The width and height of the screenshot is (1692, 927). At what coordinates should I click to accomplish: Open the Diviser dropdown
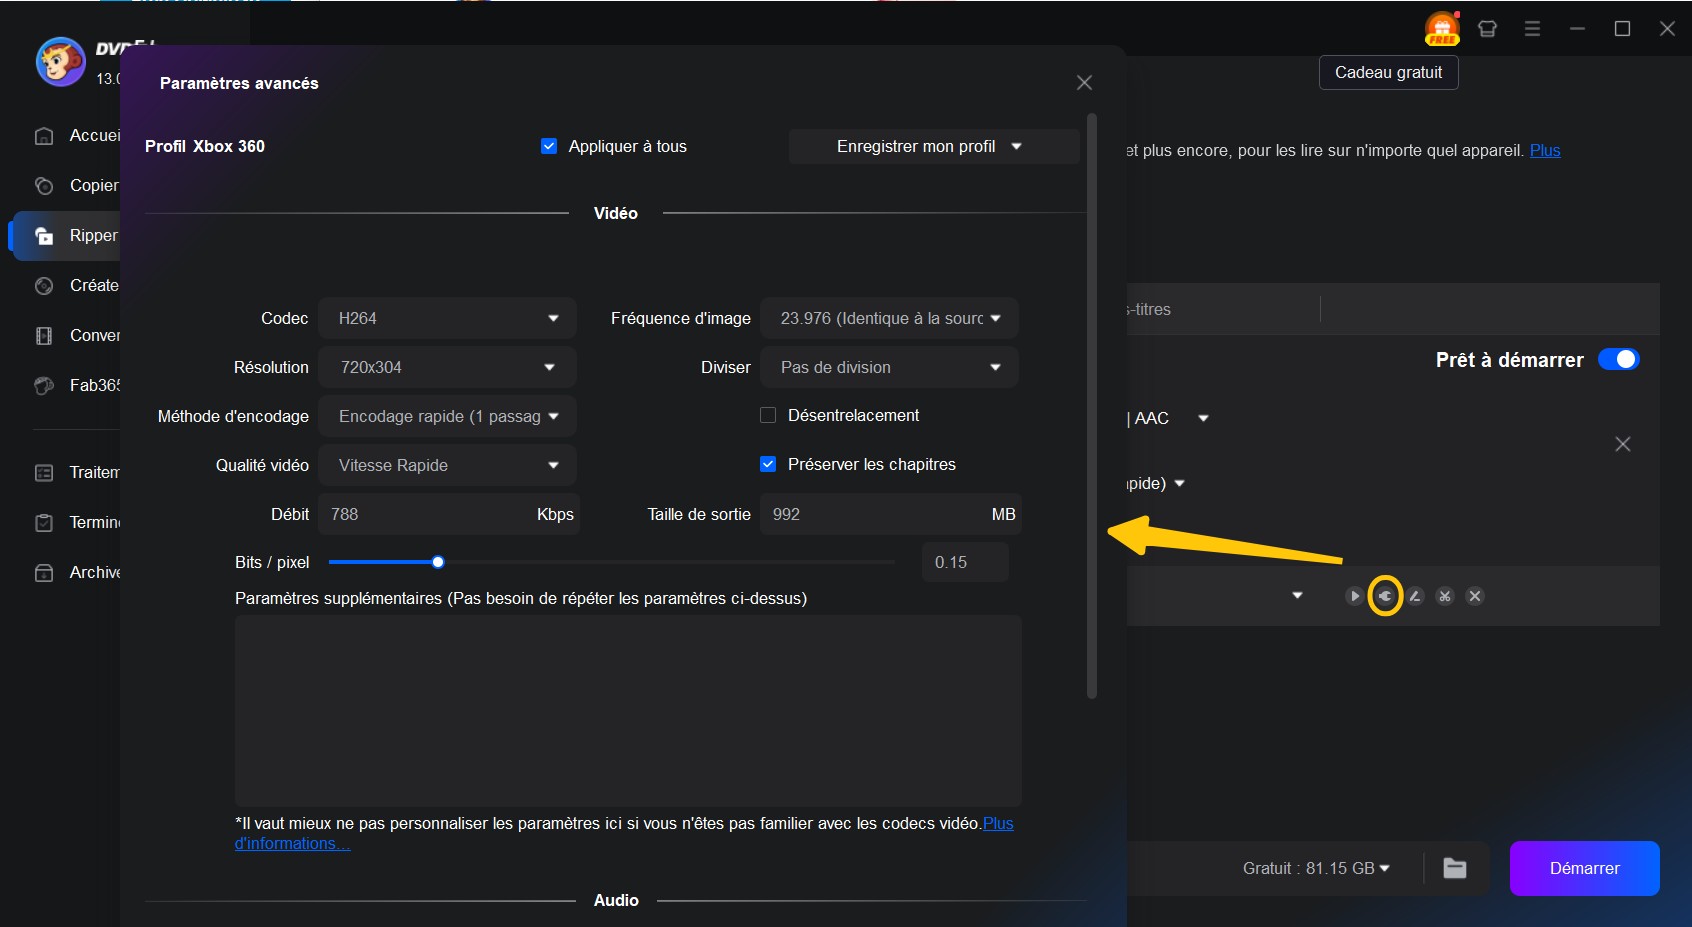(889, 367)
